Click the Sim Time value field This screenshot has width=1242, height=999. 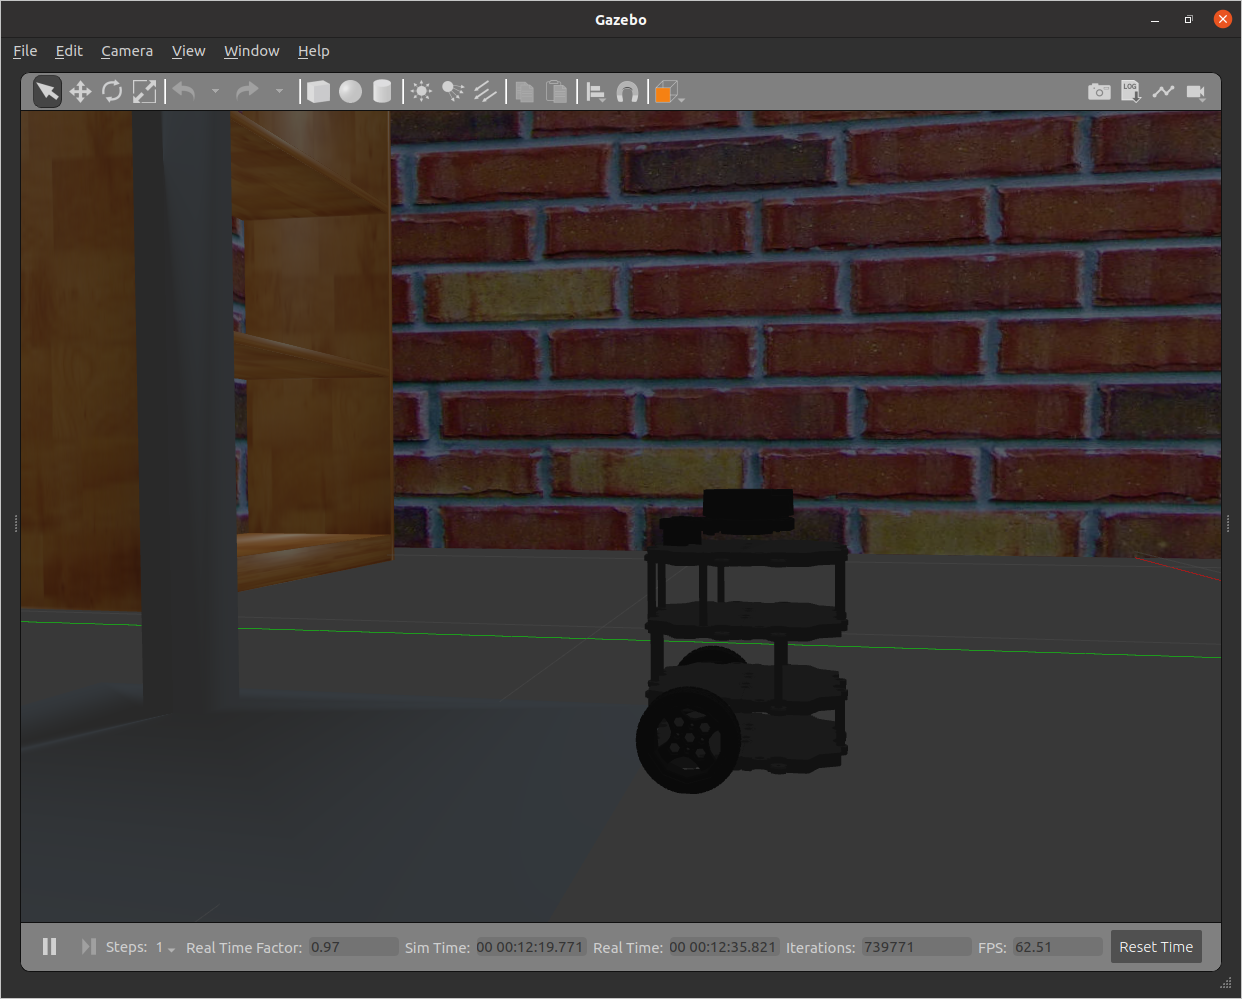pos(530,947)
